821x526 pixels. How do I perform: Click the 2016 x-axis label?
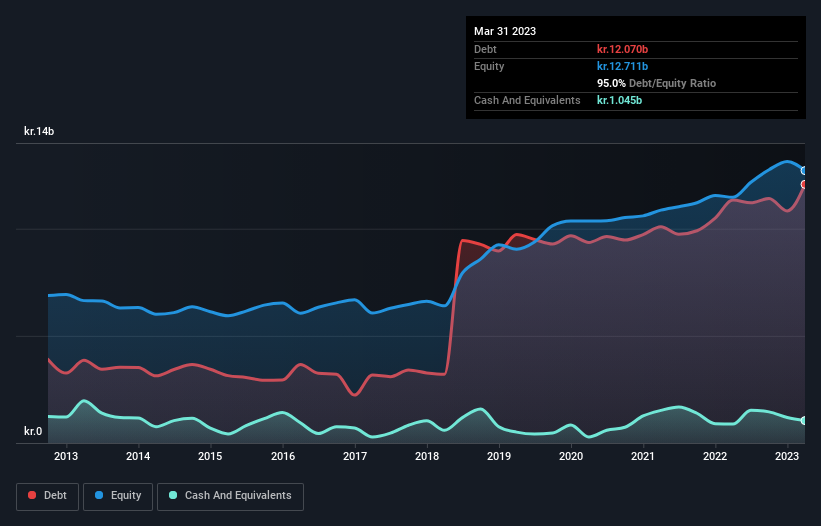283,456
